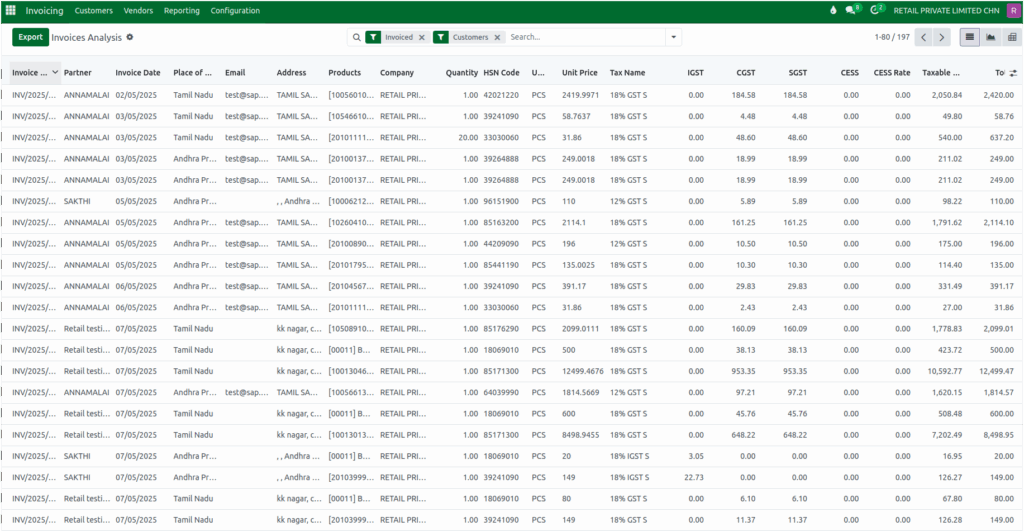This screenshot has width=1024, height=531.
Task: Open the gear settings next to Invoices Analysis
Action: pyautogui.click(x=130, y=37)
